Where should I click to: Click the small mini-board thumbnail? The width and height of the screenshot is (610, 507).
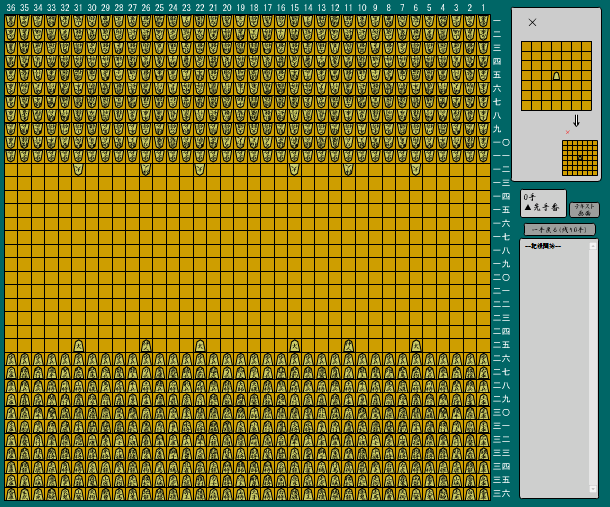(579, 158)
